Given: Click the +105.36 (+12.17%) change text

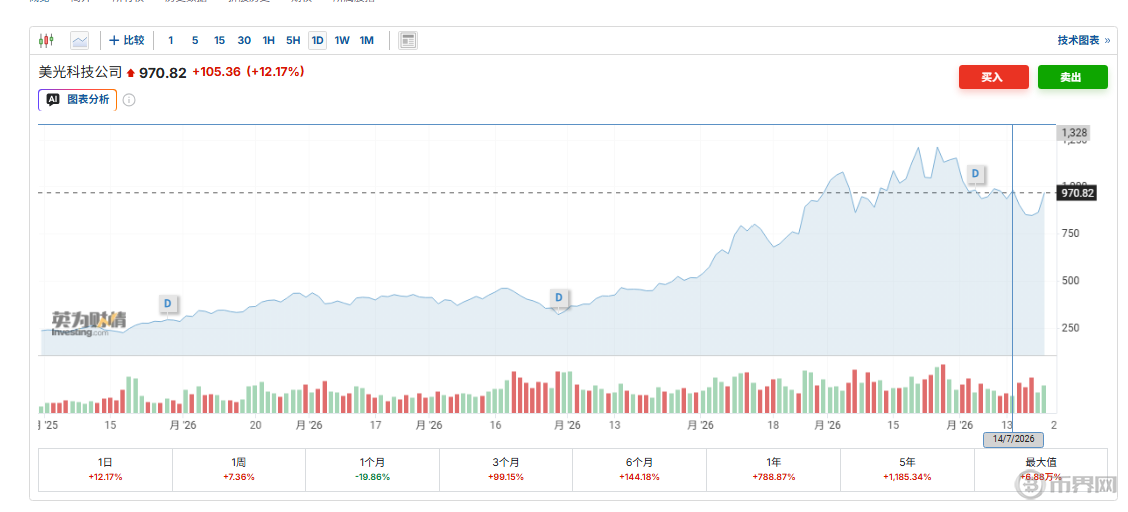Looking at the screenshot, I should (x=248, y=72).
